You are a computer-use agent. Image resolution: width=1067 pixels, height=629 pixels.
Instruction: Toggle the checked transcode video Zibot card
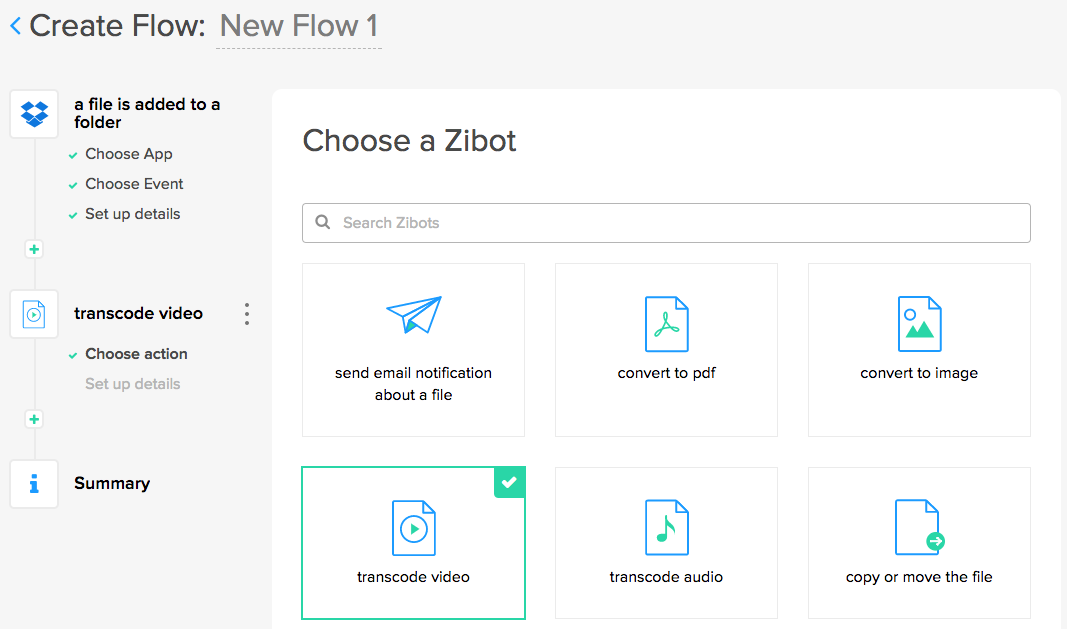(x=413, y=543)
